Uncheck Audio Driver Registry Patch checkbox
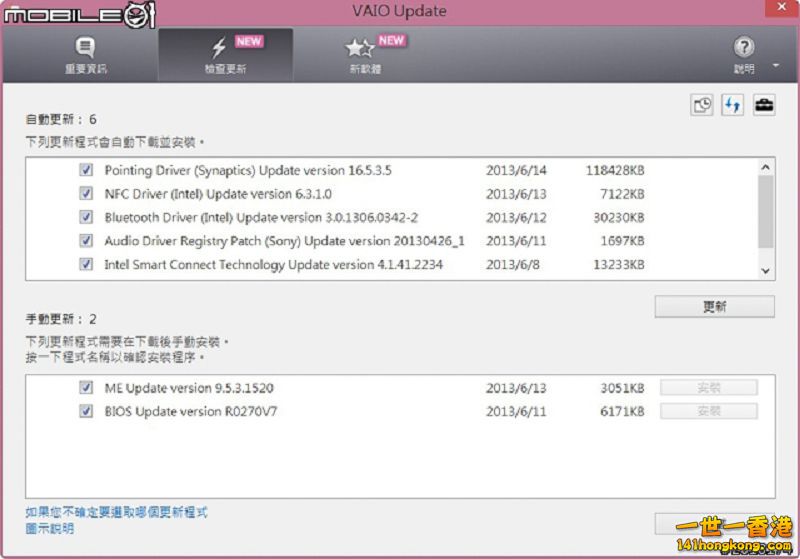 [86, 241]
